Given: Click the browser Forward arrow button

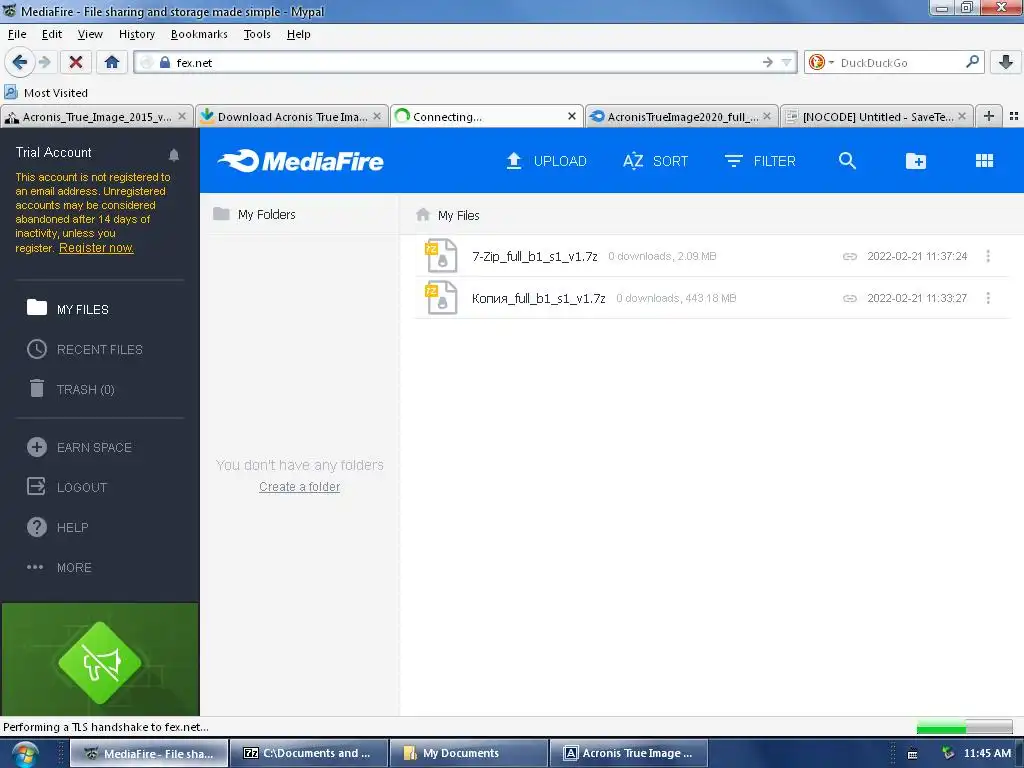Looking at the screenshot, I should 44,62.
